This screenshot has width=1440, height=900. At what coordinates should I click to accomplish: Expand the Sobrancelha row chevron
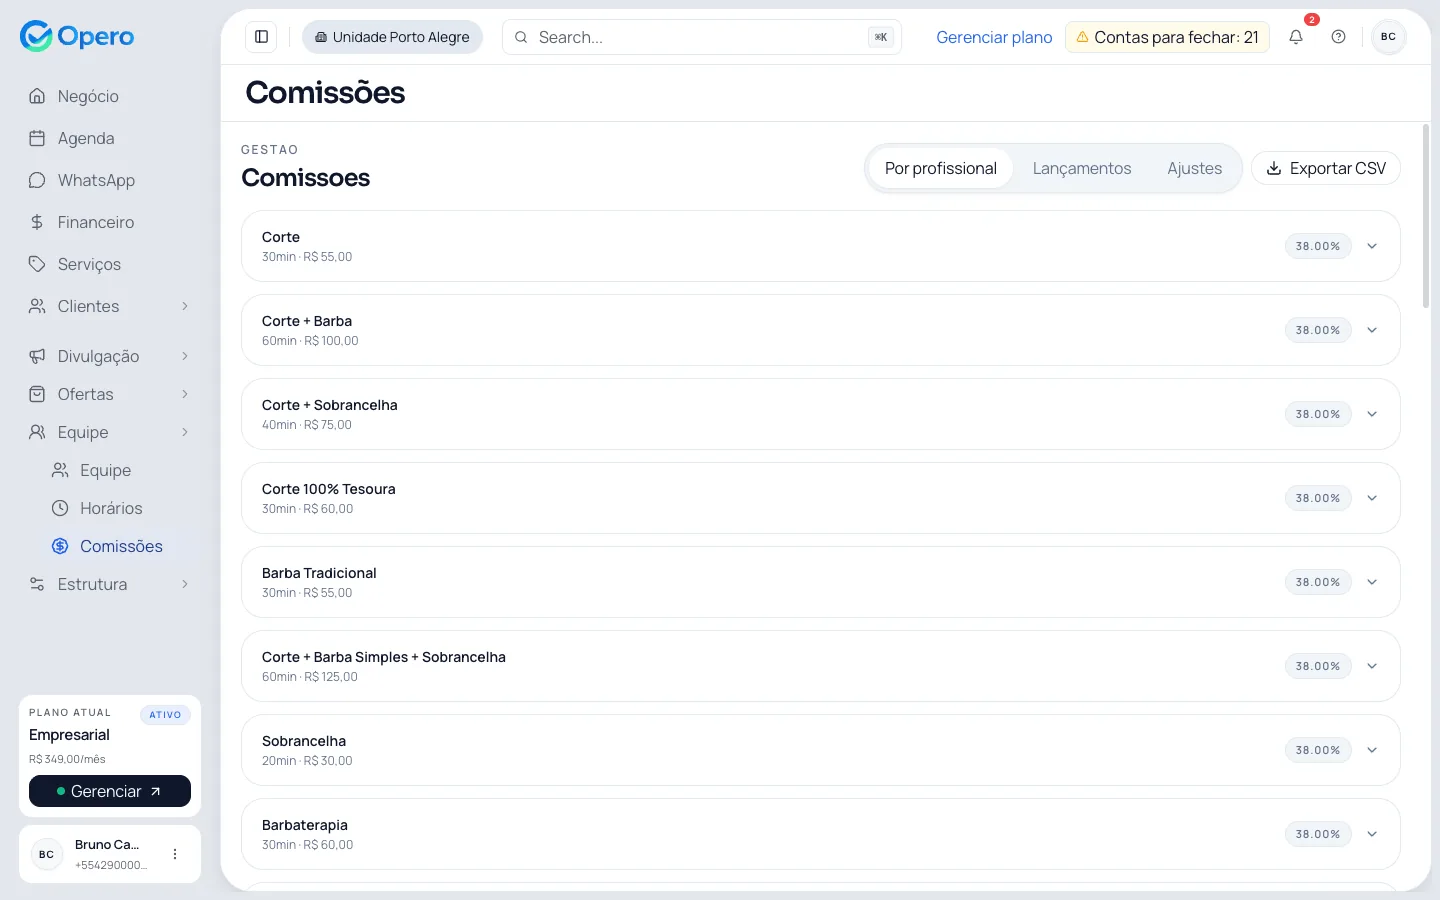pos(1372,750)
